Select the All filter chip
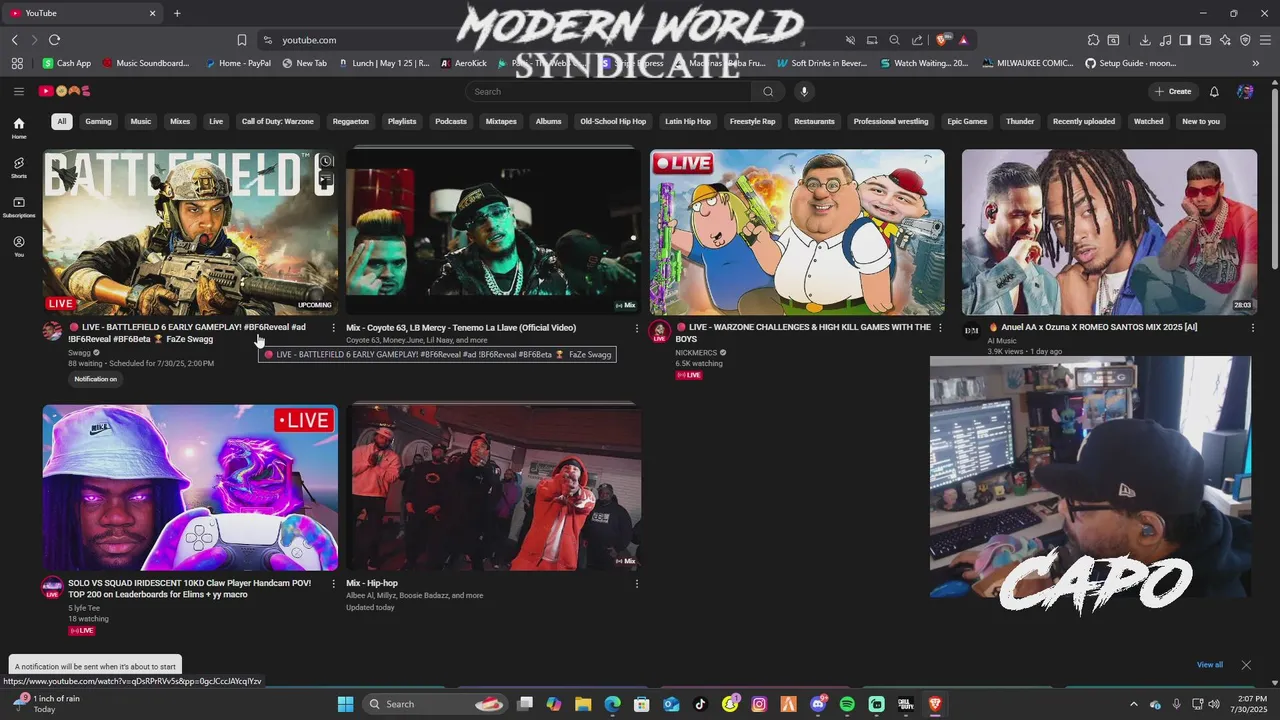 [61, 121]
